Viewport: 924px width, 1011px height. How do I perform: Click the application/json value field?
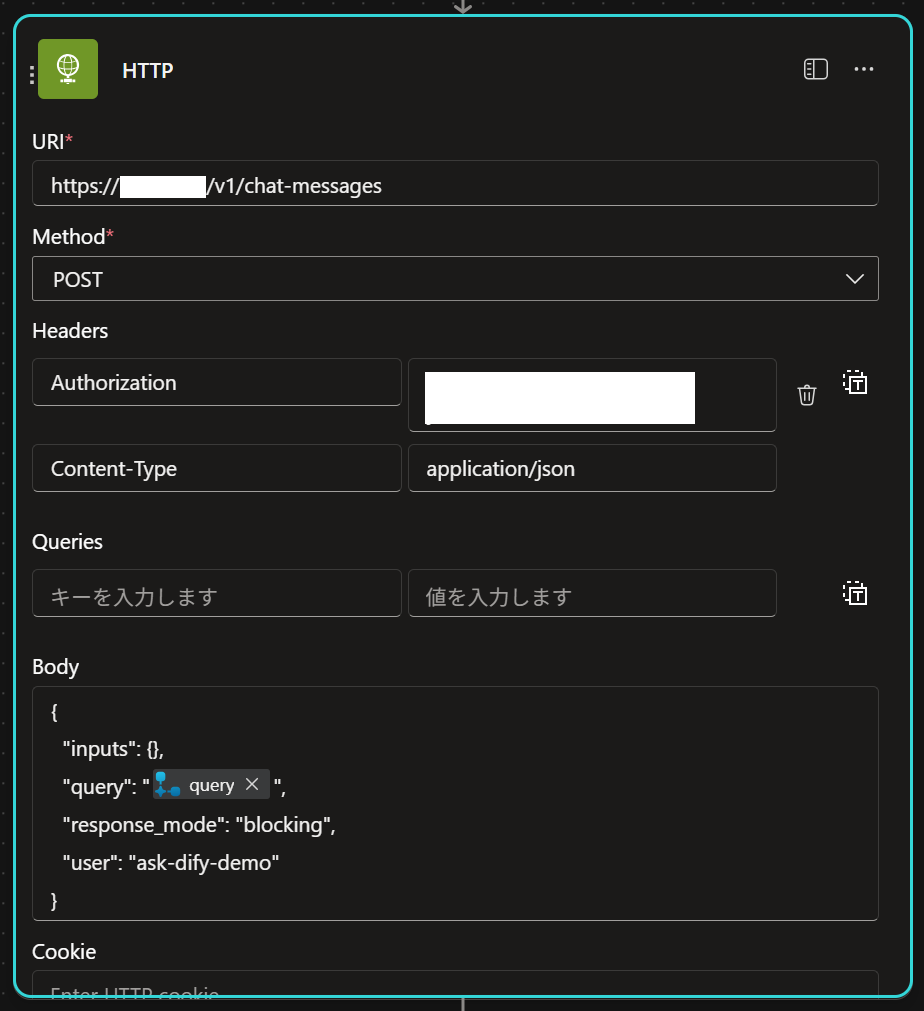click(592, 468)
